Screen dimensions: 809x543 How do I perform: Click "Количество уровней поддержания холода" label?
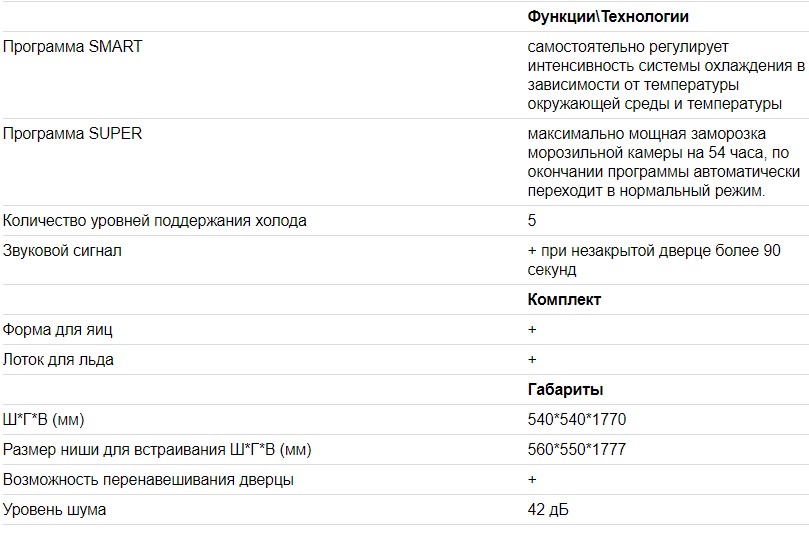tap(155, 220)
